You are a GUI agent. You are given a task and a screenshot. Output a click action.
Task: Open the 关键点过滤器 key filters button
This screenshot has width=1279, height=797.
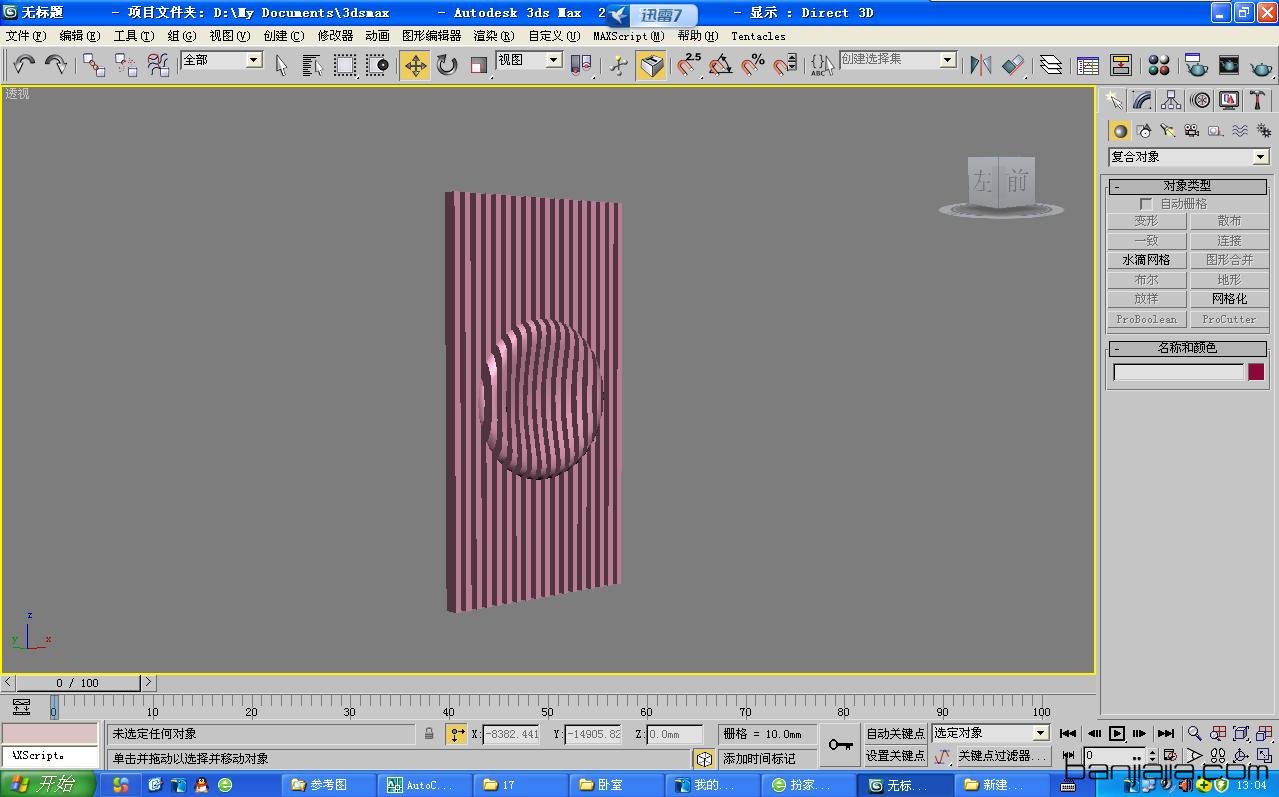point(1003,756)
